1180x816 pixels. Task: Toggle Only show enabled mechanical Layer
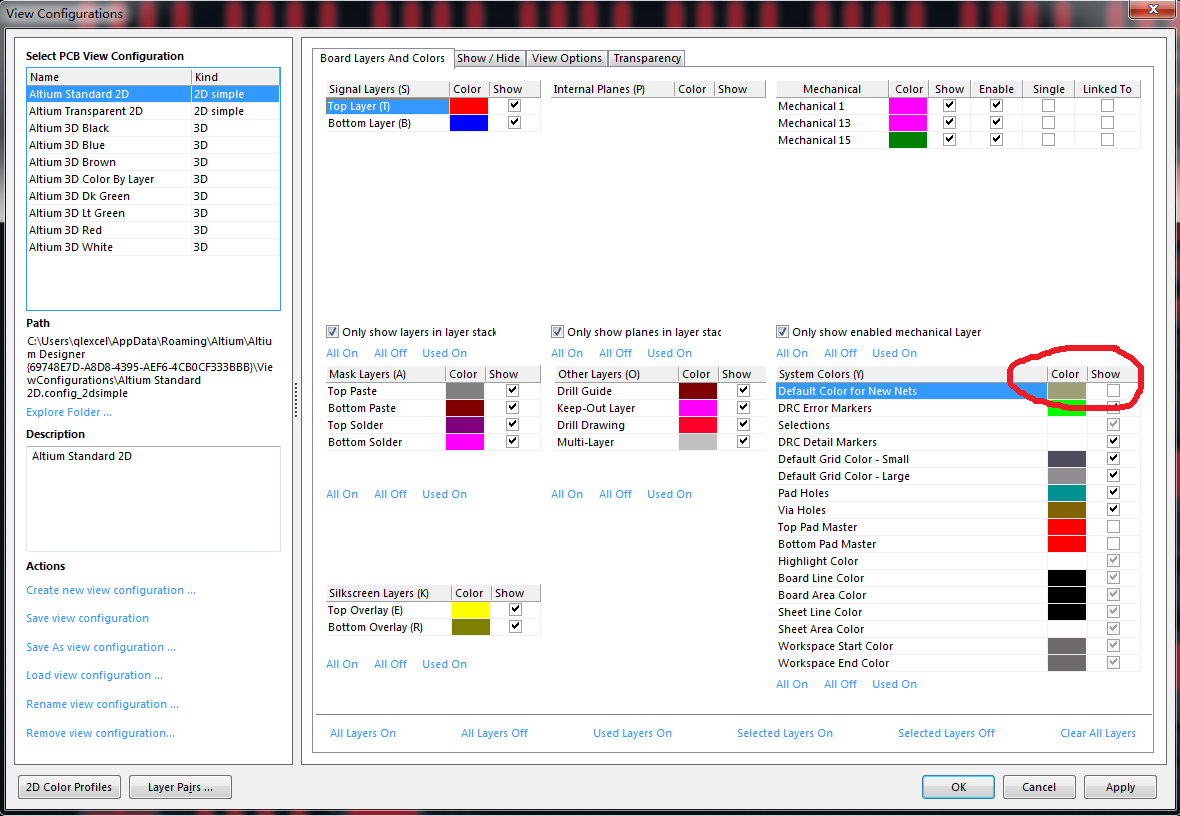[783, 331]
